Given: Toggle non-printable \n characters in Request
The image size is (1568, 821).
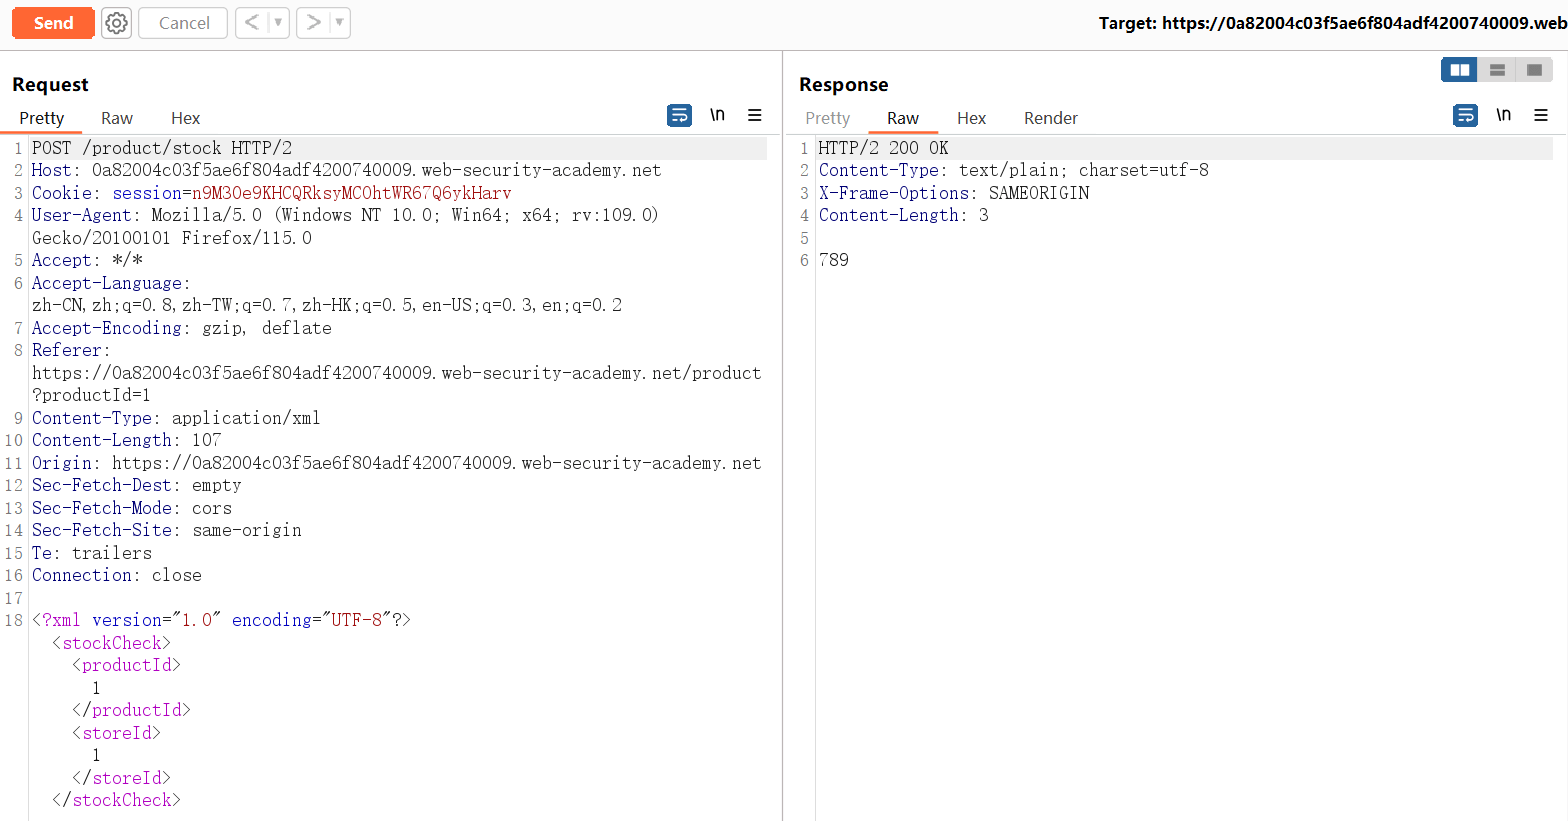Looking at the screenshot, I should coord(717,115).
